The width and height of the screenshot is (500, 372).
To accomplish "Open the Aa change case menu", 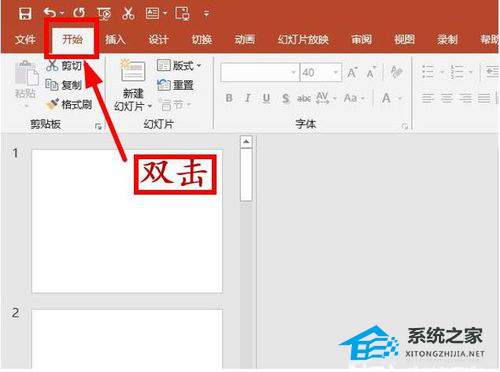I will click(354, 98).
